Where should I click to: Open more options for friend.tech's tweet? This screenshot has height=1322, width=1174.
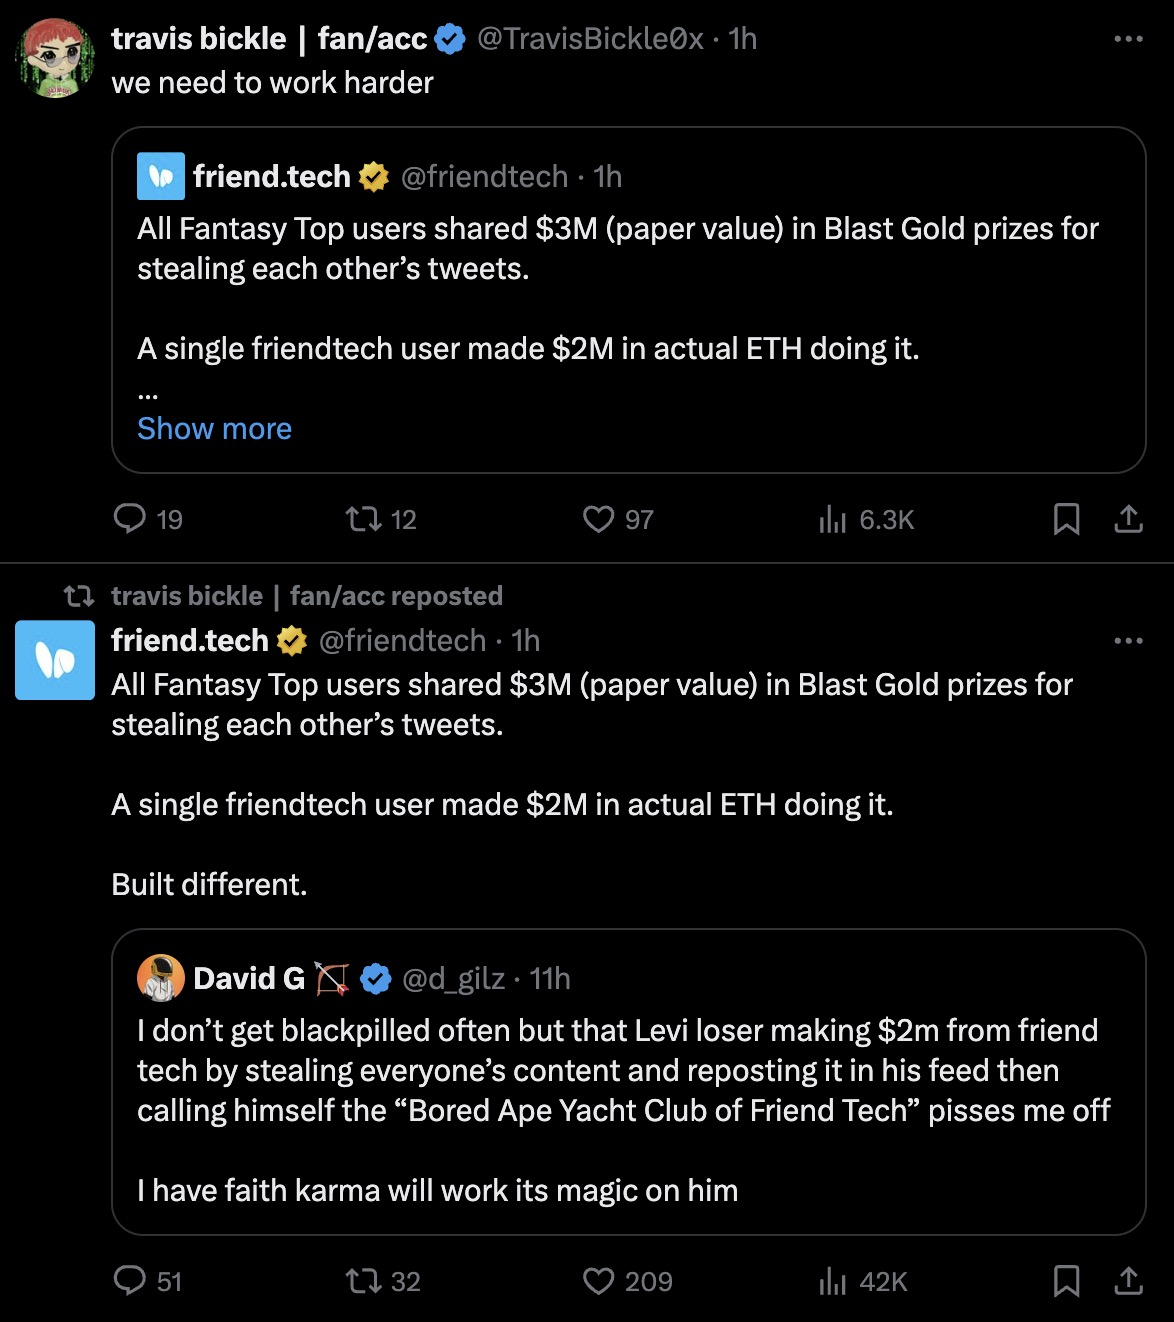[x=1128, y=641]
